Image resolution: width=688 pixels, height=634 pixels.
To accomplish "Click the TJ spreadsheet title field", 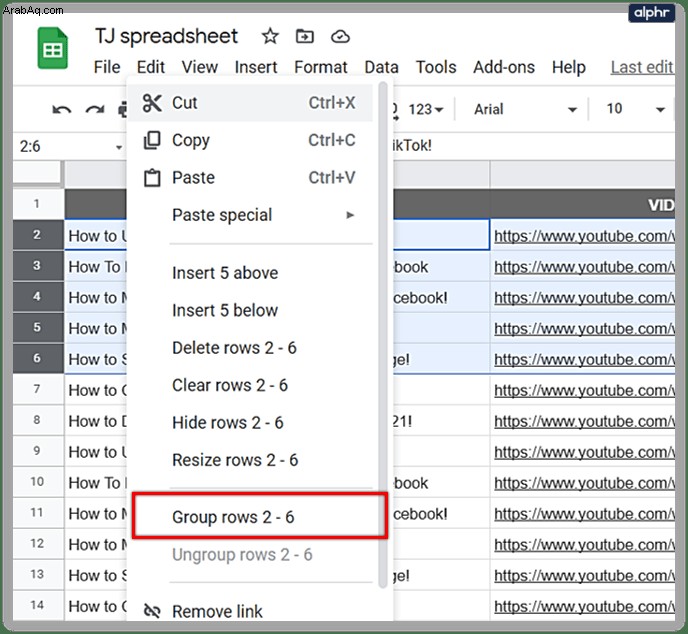I will pos(166,36).
